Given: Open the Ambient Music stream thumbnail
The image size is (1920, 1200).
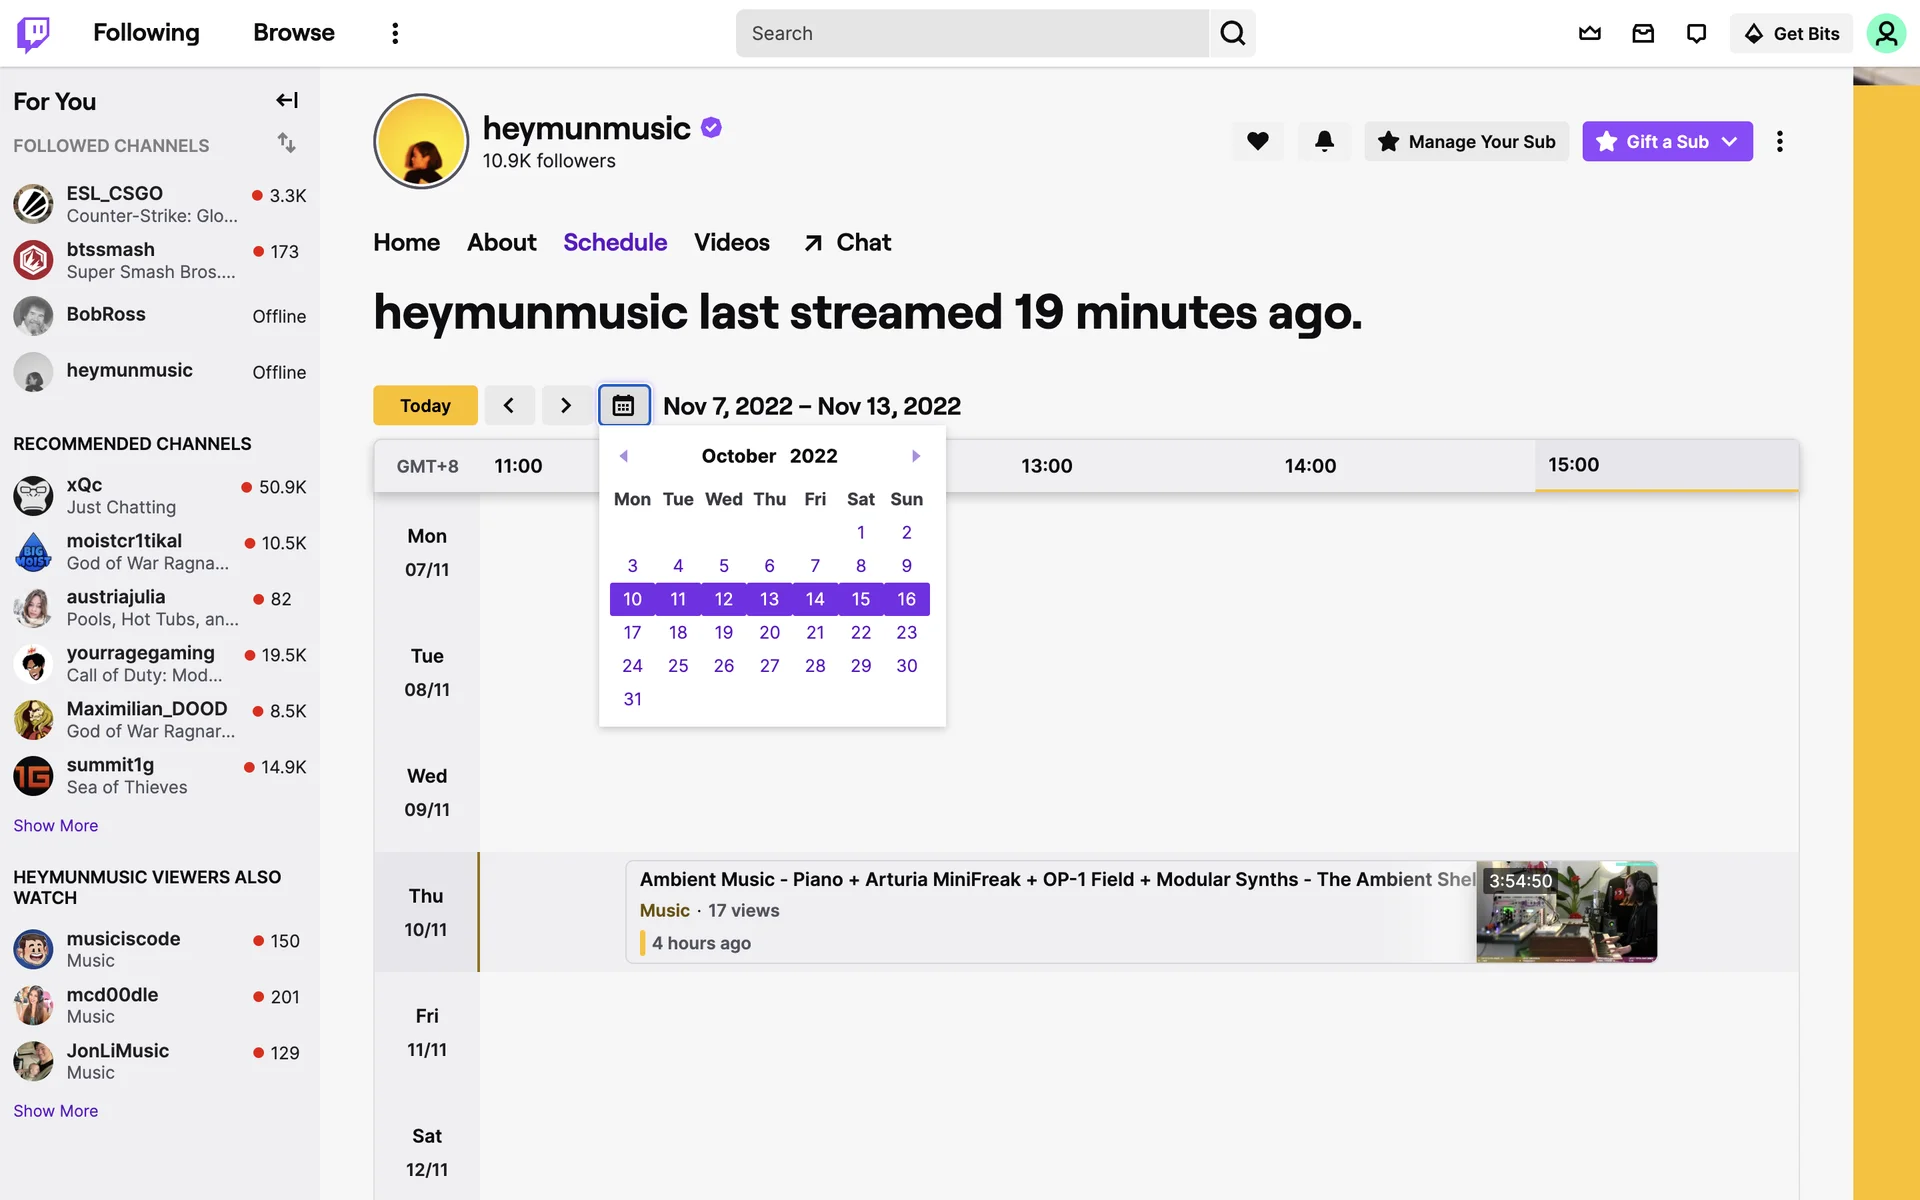Looking at the screenshot, I should (x=1566, y=911).
